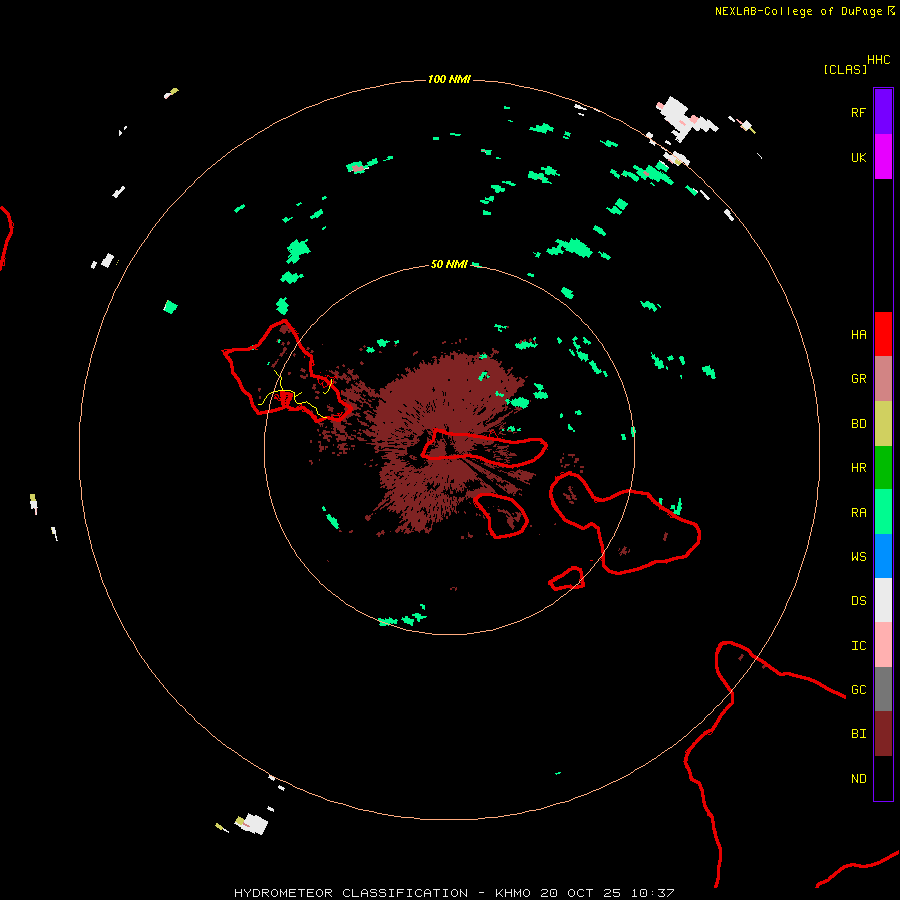Click the HR legend label
This screenshot has width=900, height=900.
(858, 468)
